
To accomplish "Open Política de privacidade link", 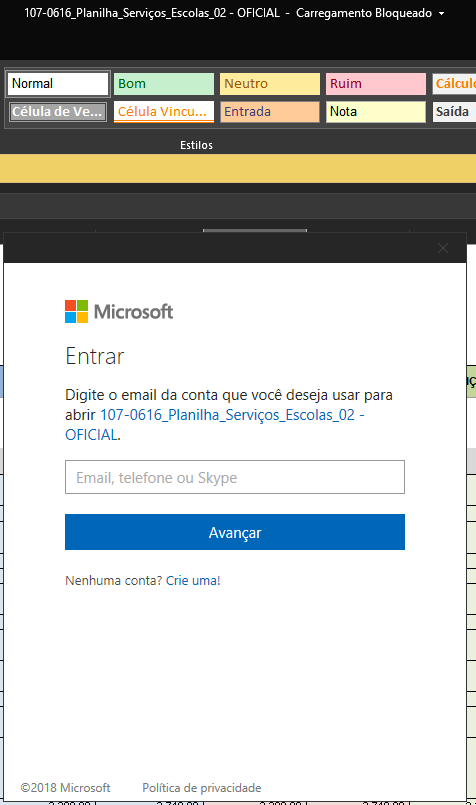I will [202, 788].
